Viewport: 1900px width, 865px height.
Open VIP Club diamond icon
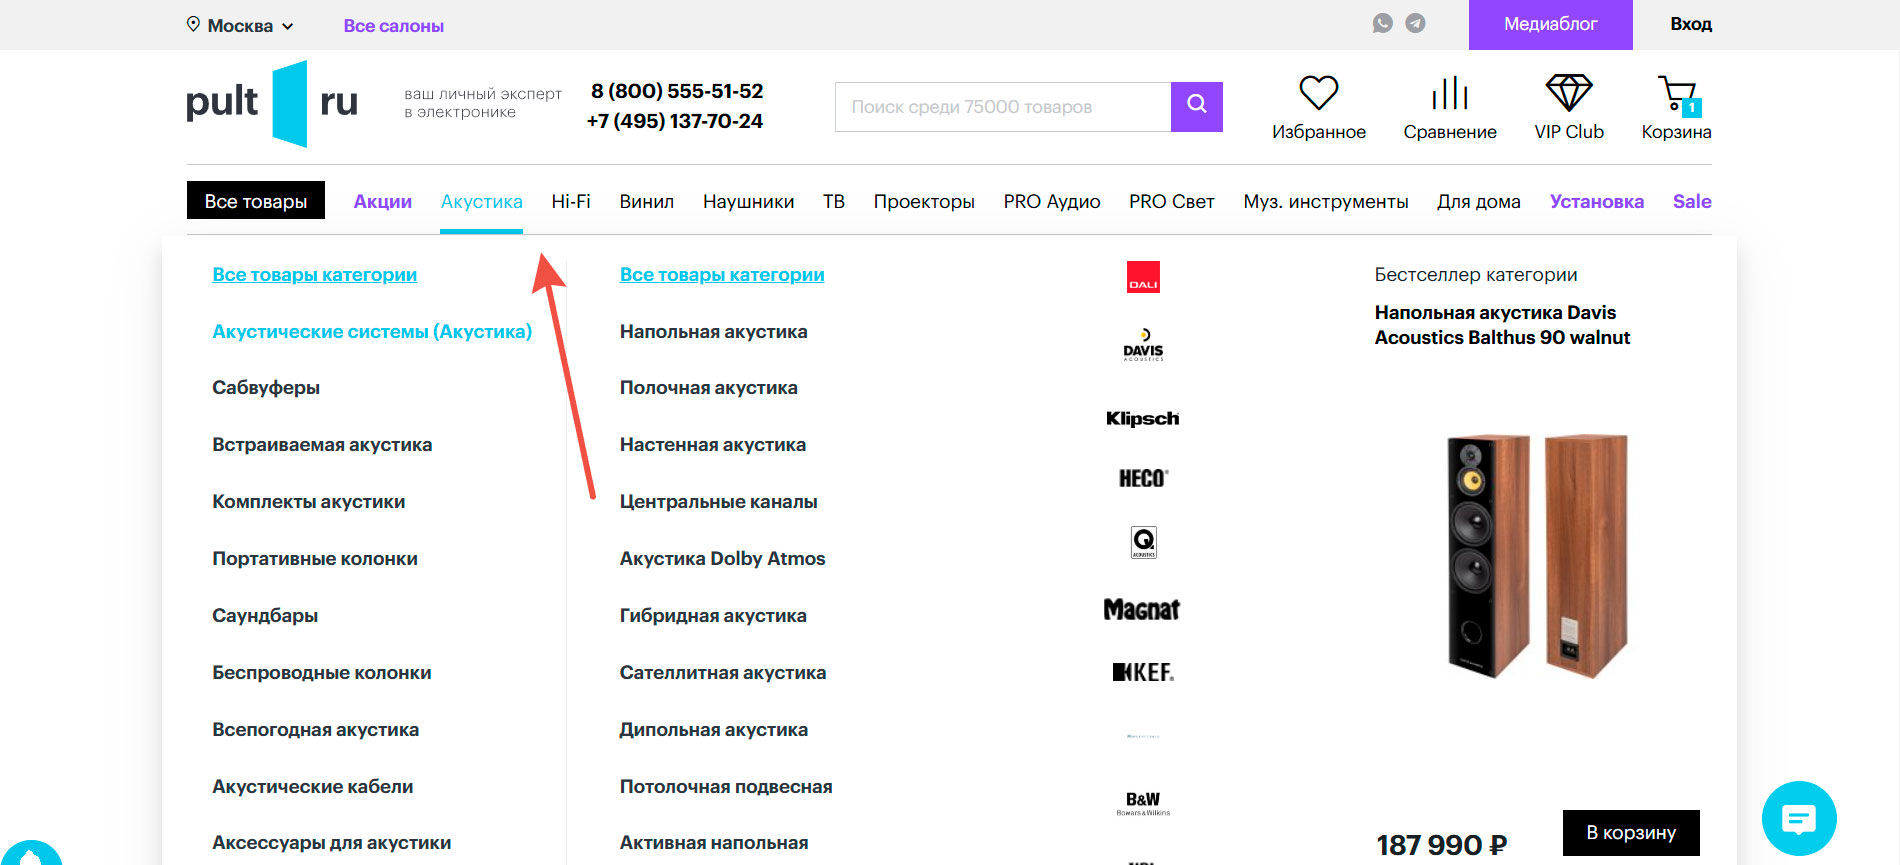1569,93
